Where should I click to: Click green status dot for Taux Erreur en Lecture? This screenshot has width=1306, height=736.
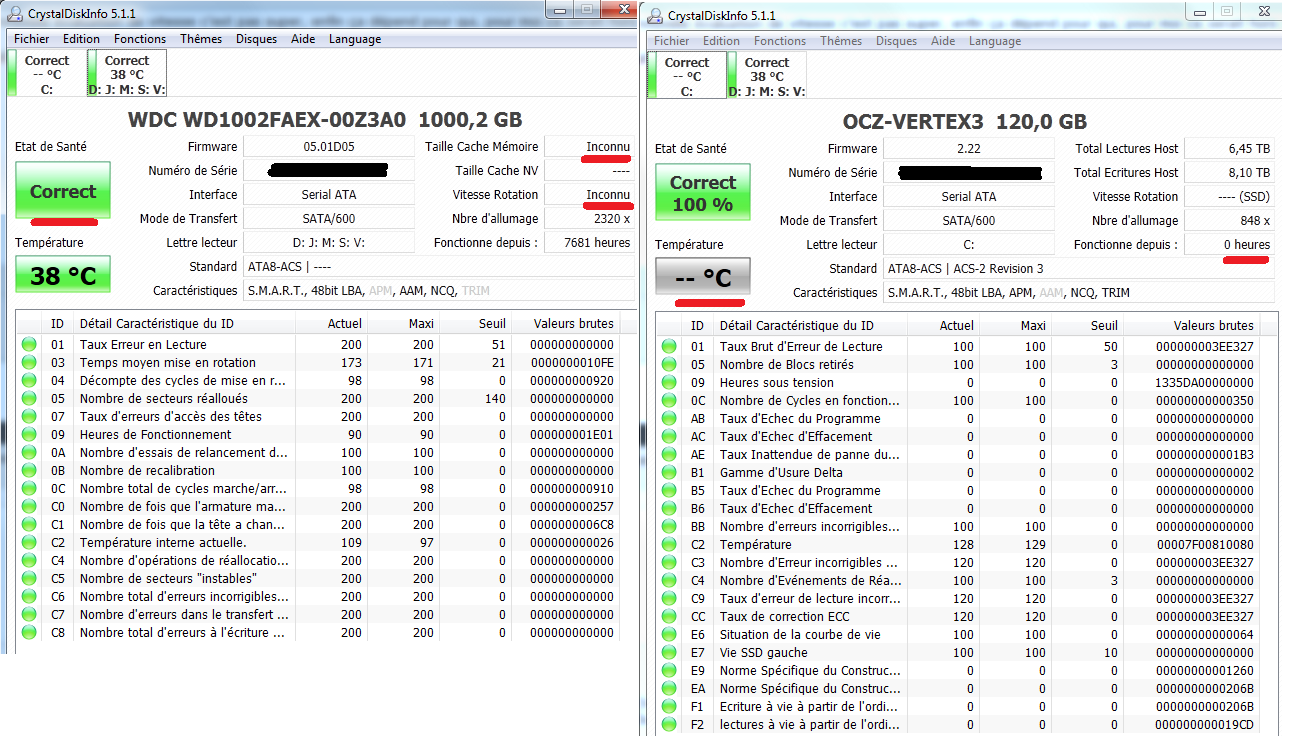tap(29, 345)
